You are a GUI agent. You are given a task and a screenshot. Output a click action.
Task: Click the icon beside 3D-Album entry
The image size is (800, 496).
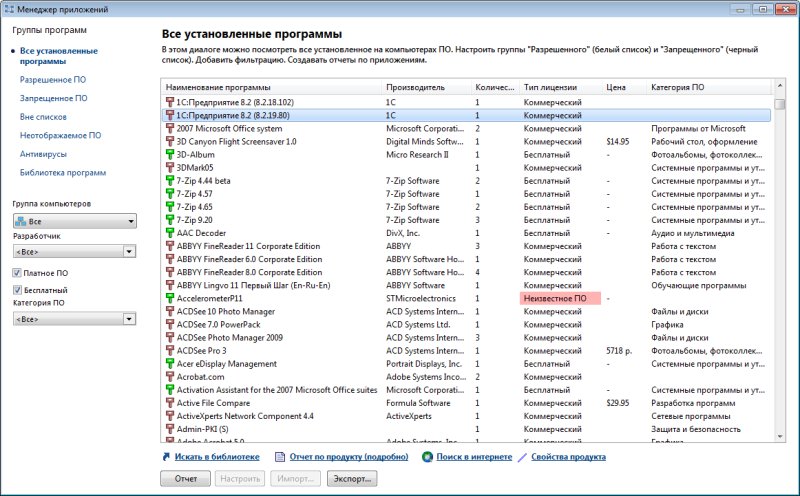169,155
